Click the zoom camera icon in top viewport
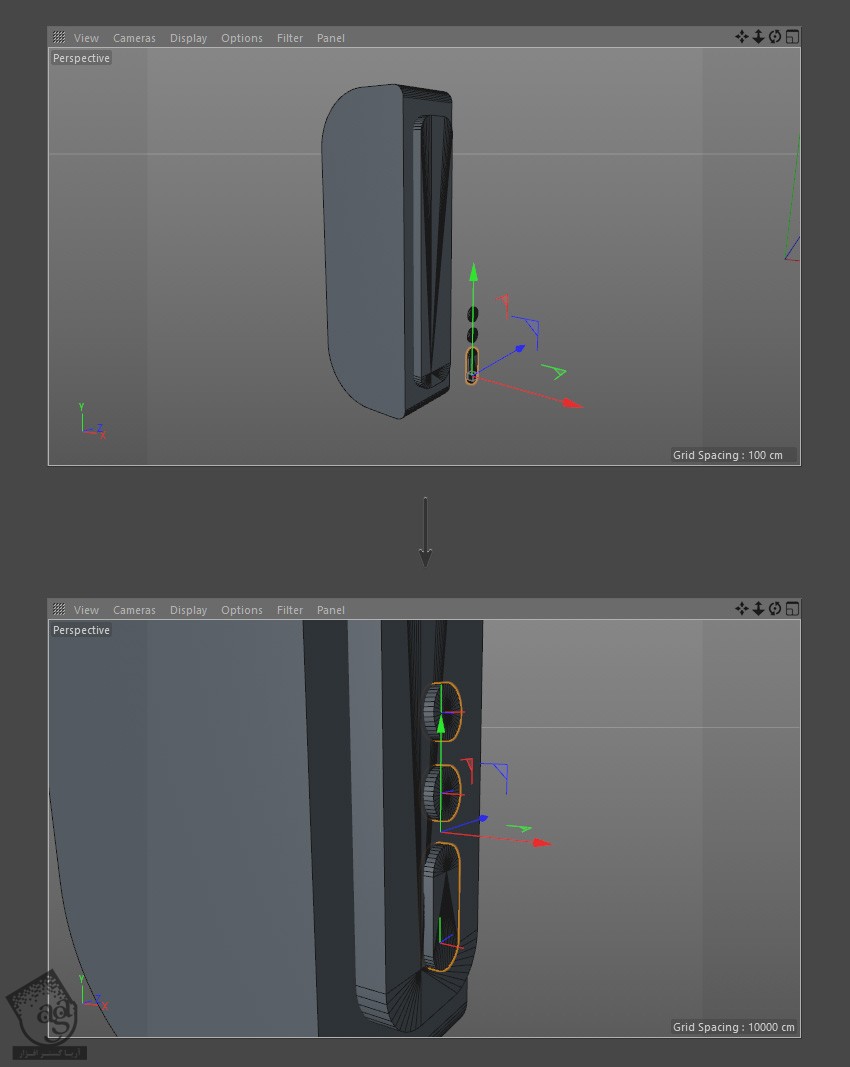 (758, 37)
